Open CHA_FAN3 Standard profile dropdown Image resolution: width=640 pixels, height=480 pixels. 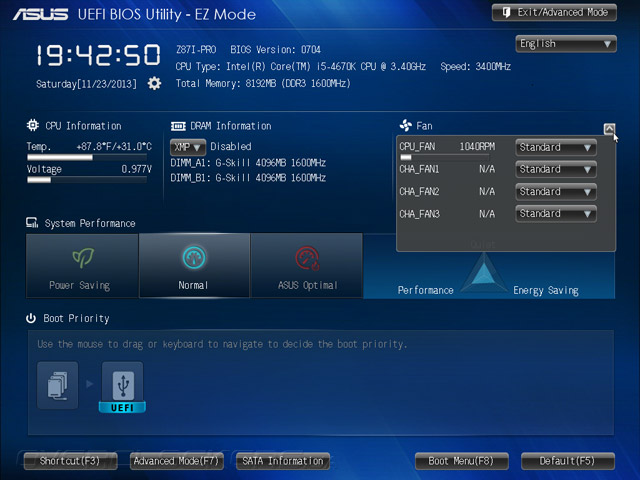pos(556,213)
